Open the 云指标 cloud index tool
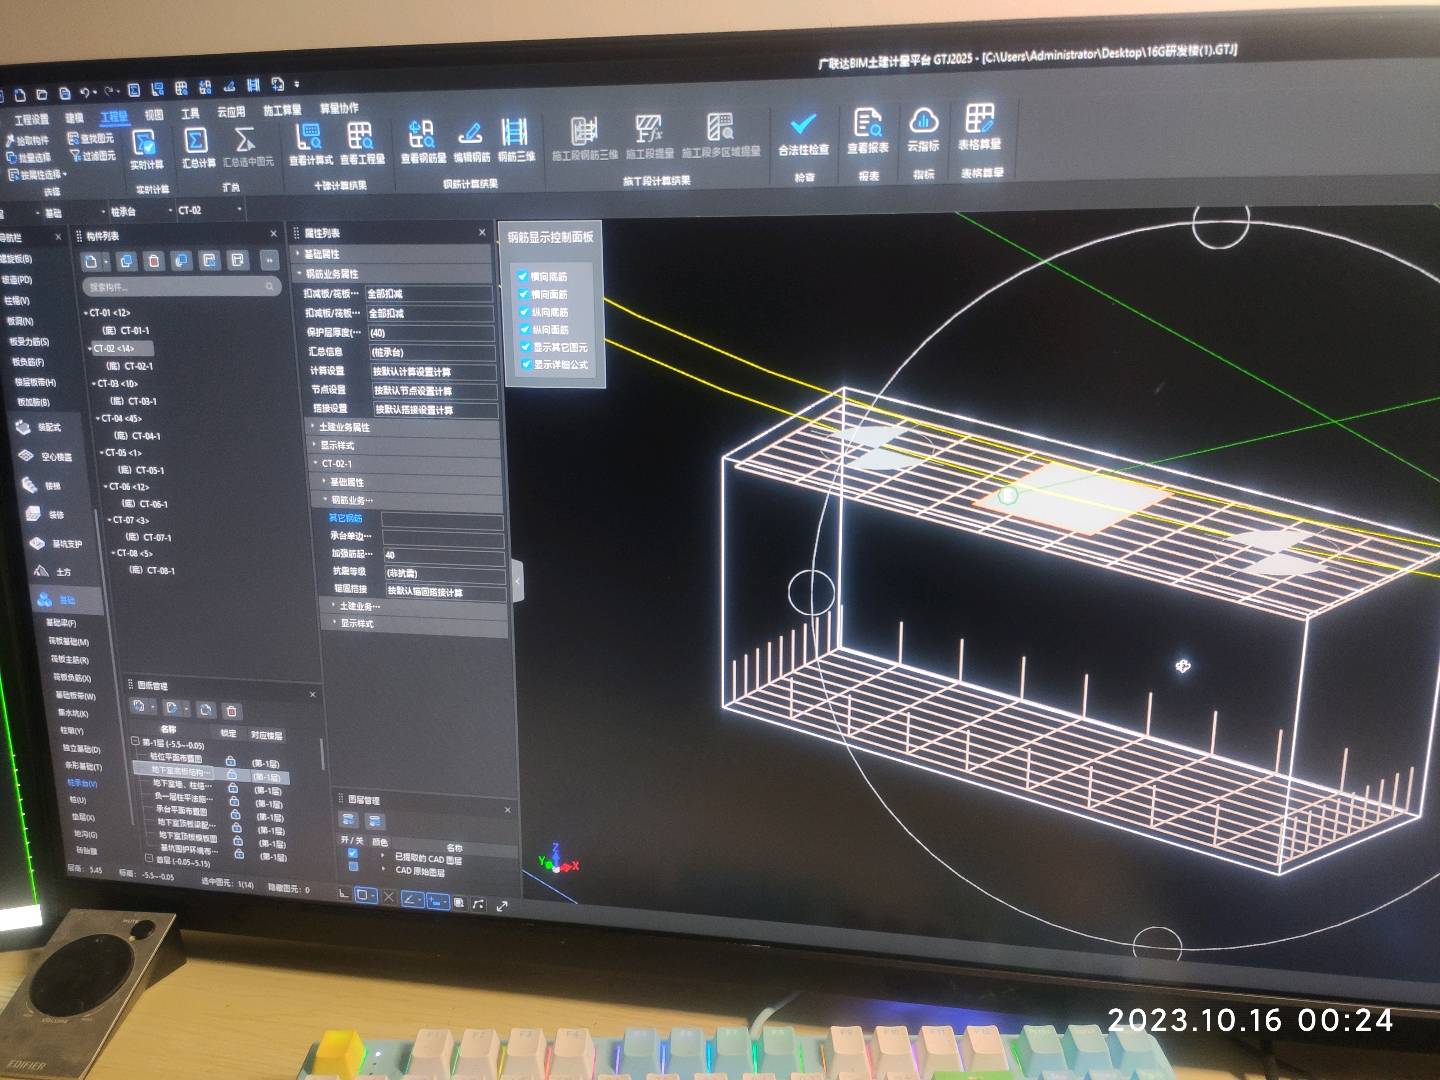This screenshot has height=1080, width=1440. click(x=923, y=130)
